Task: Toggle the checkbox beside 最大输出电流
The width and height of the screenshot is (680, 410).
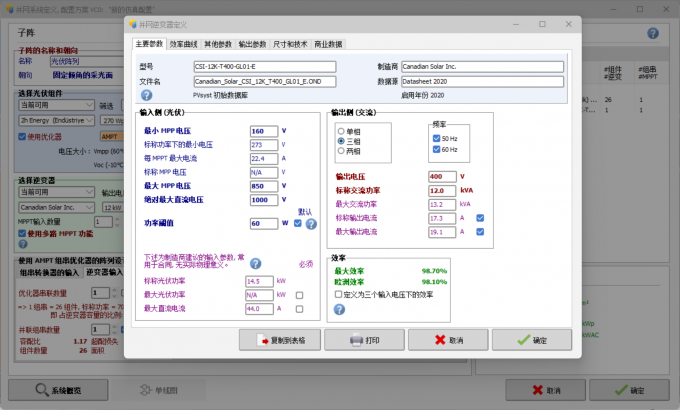Action: (x=480, y=231)
